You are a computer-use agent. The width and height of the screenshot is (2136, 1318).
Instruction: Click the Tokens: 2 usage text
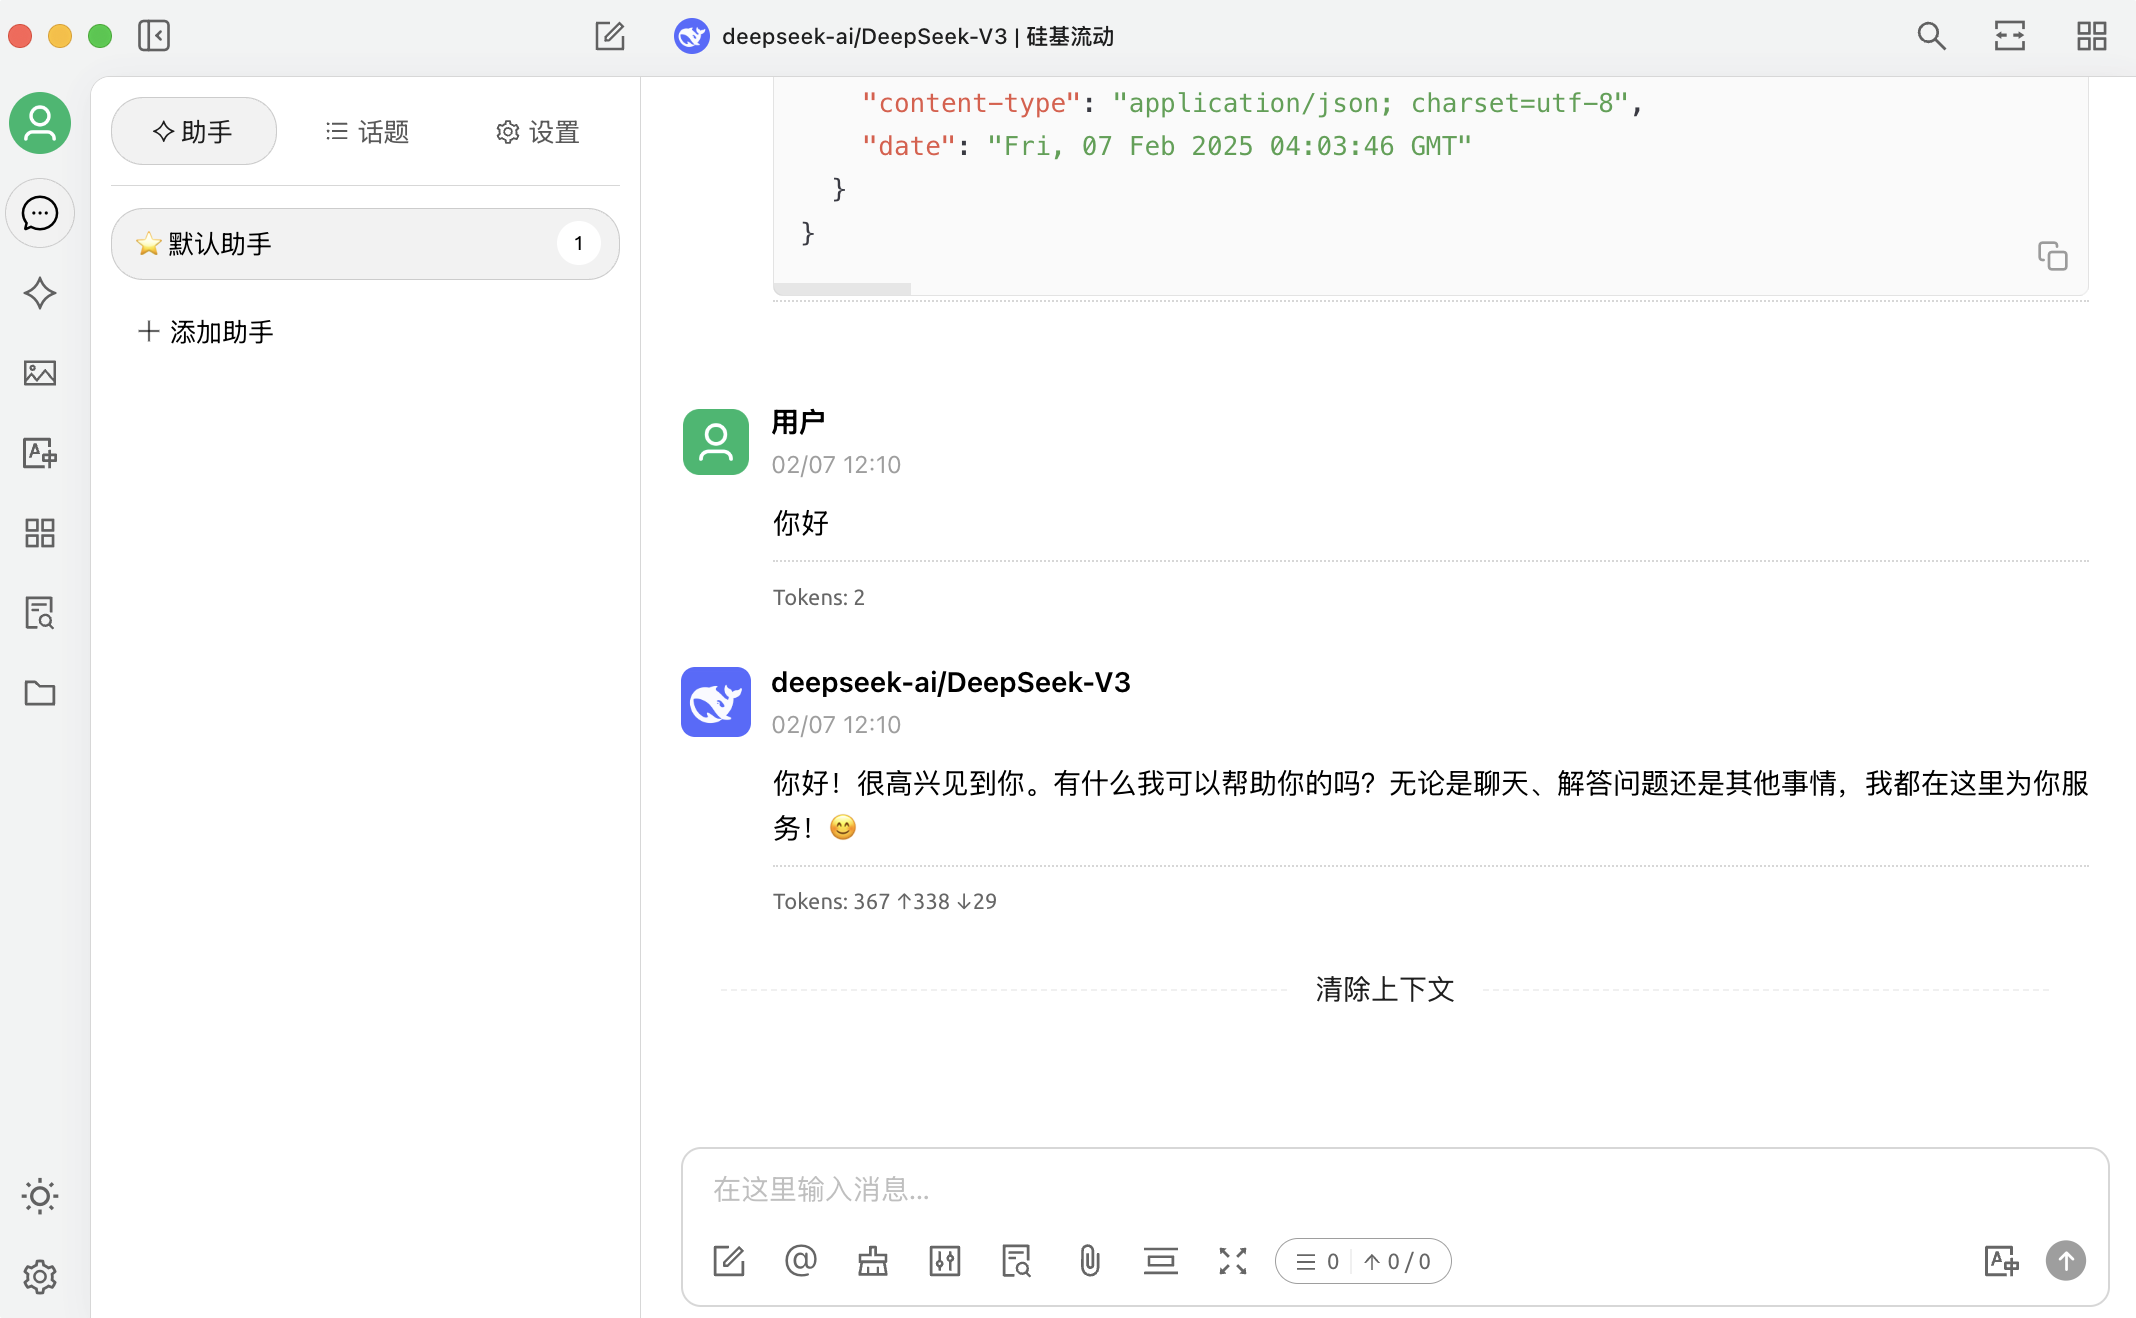point(819,597)
